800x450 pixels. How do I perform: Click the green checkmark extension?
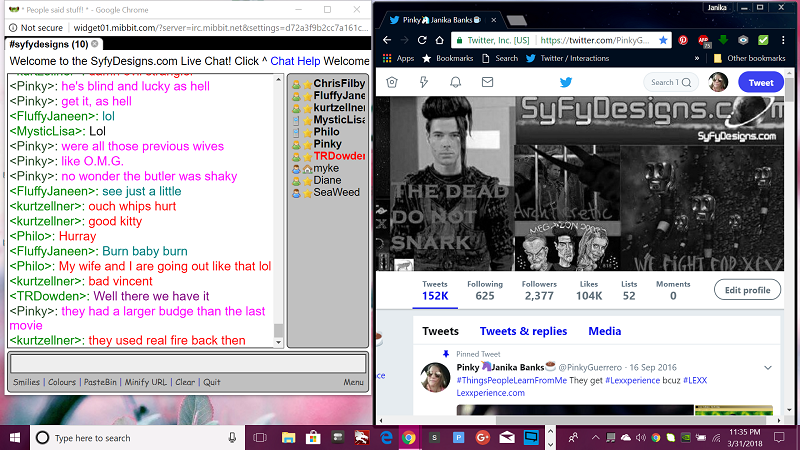[763, 40]
